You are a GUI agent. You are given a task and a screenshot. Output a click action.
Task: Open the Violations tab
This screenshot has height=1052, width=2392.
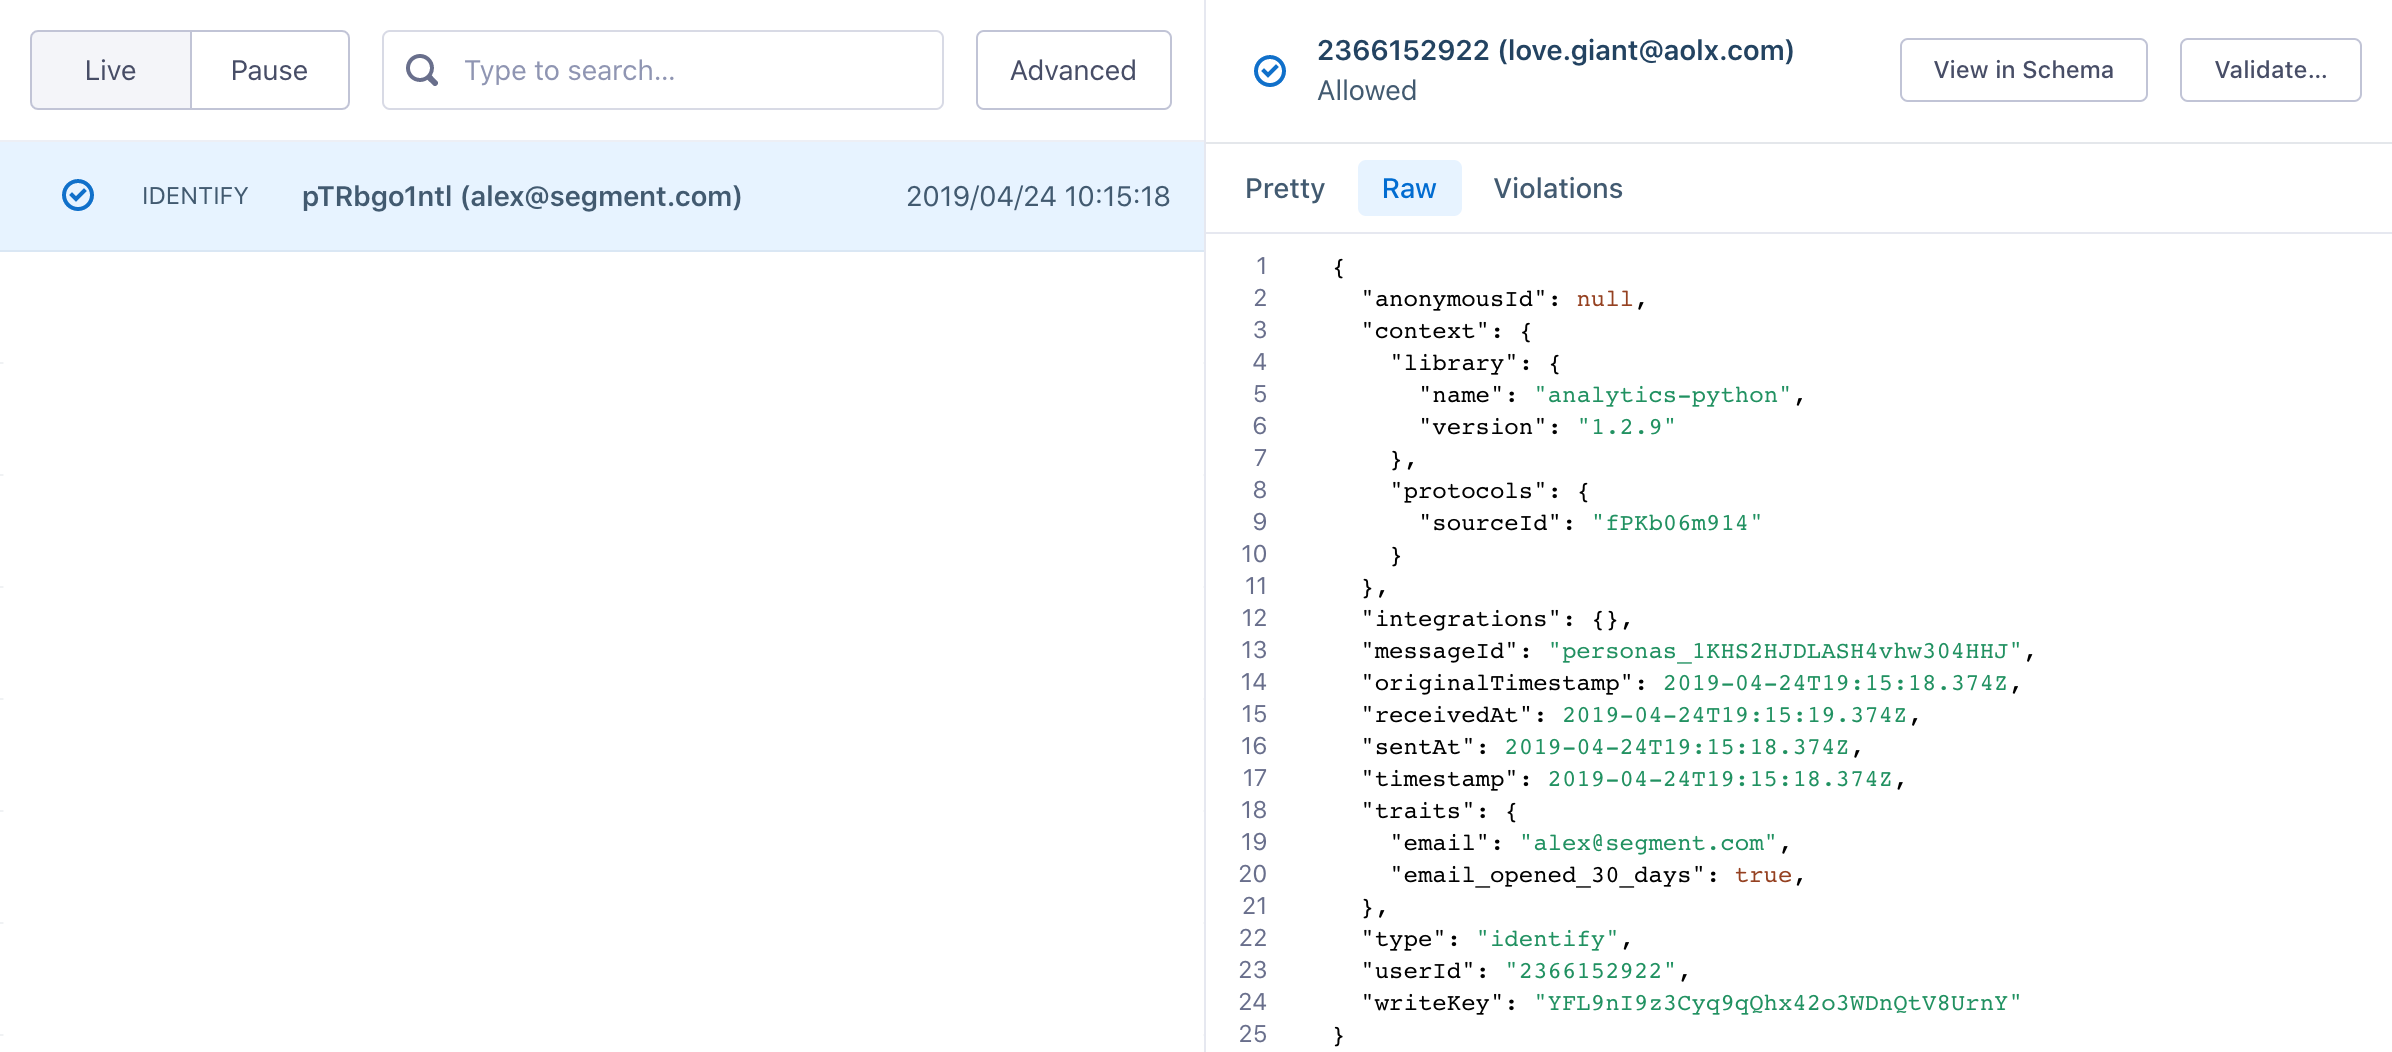click(1557, 188)
